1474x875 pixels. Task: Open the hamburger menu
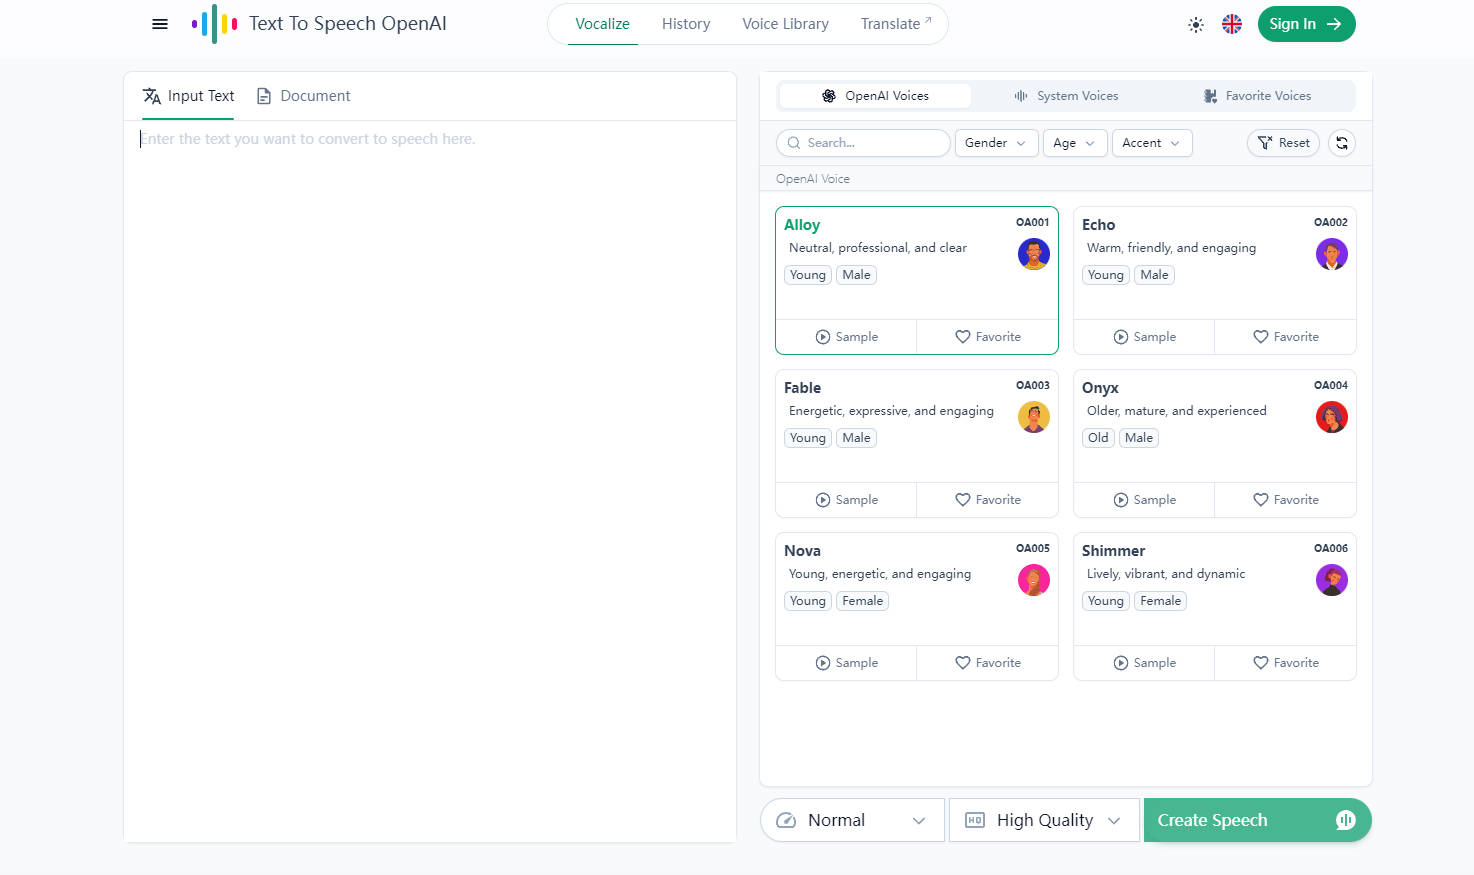tap(159, 23)
